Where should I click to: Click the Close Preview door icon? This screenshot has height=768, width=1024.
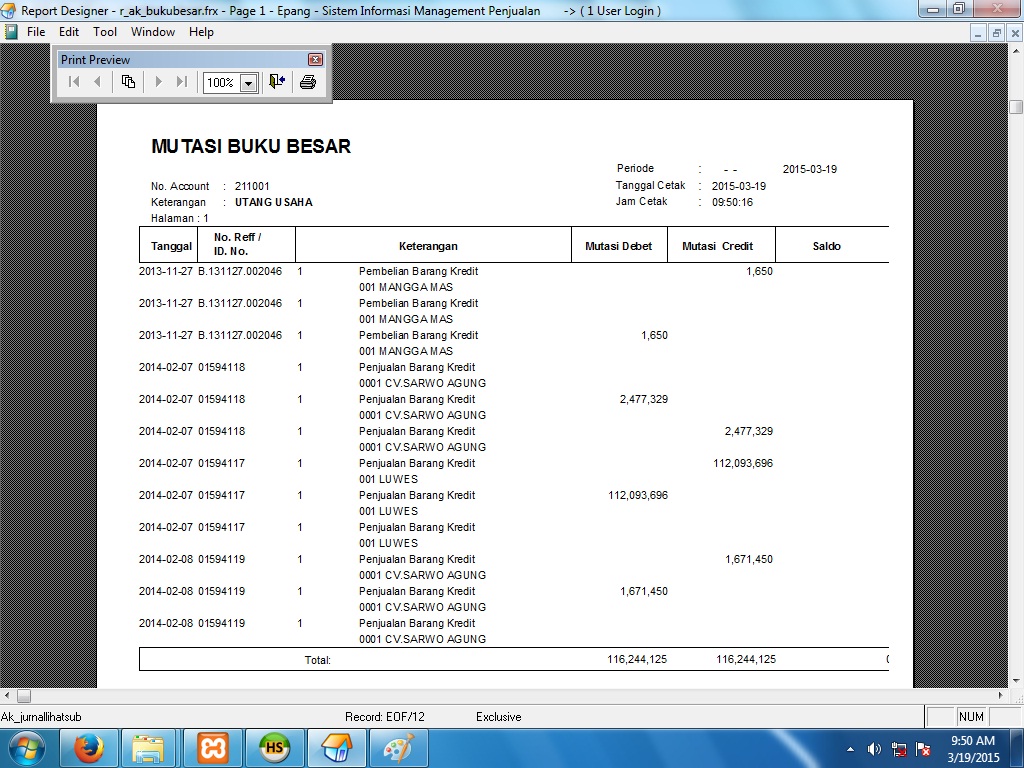(277, 82)
